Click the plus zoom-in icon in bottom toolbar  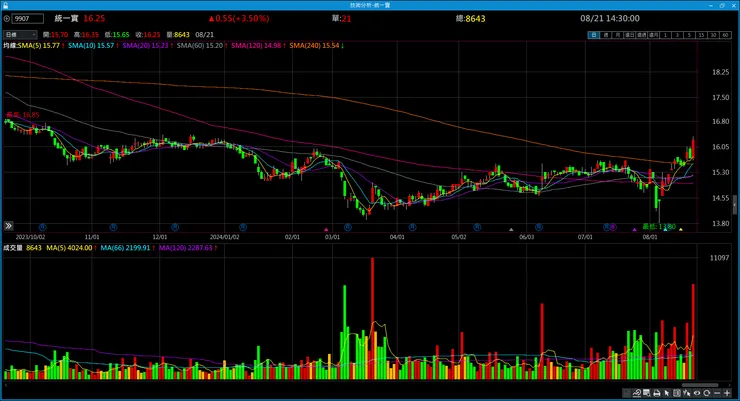click(727, 393)
